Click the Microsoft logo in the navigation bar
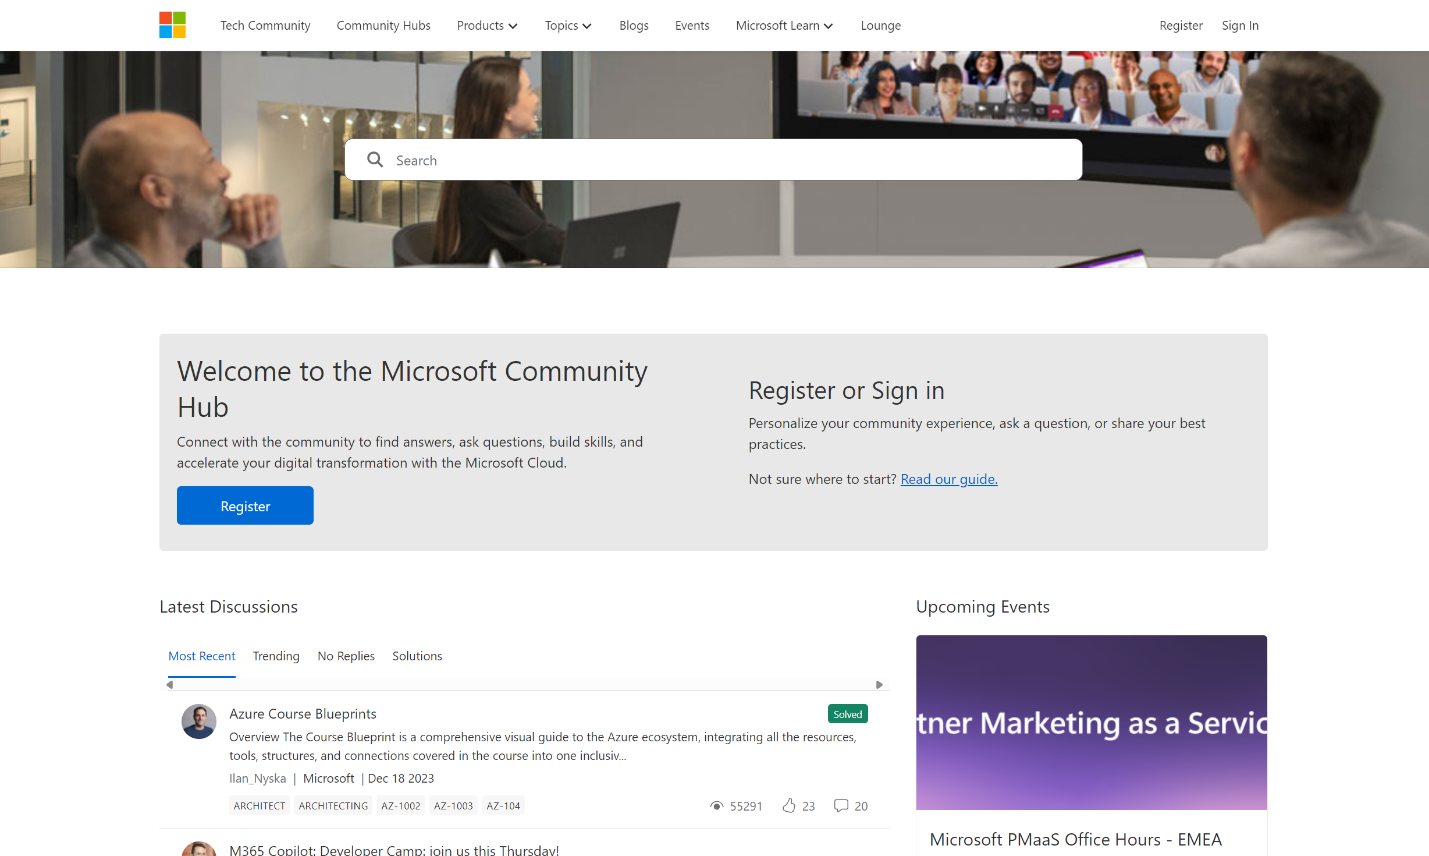 click(x=172, y=25)
